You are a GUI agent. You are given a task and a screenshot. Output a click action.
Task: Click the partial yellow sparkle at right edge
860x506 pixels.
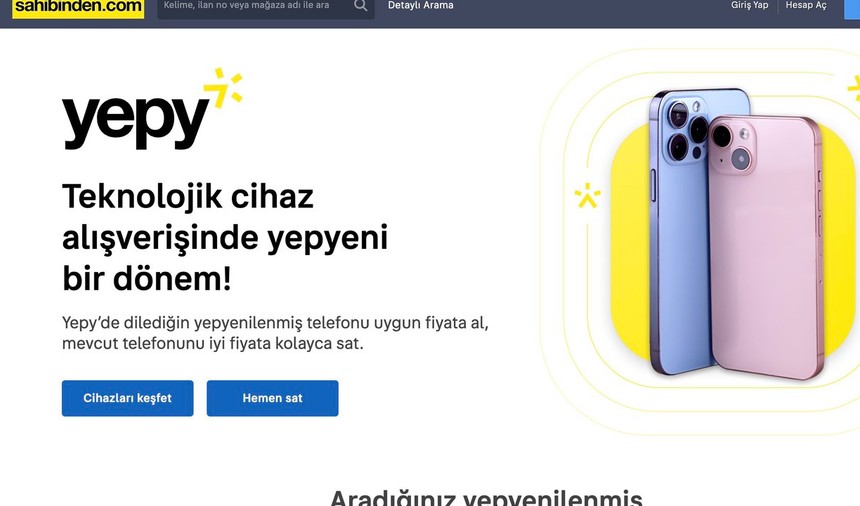point(854,89)
